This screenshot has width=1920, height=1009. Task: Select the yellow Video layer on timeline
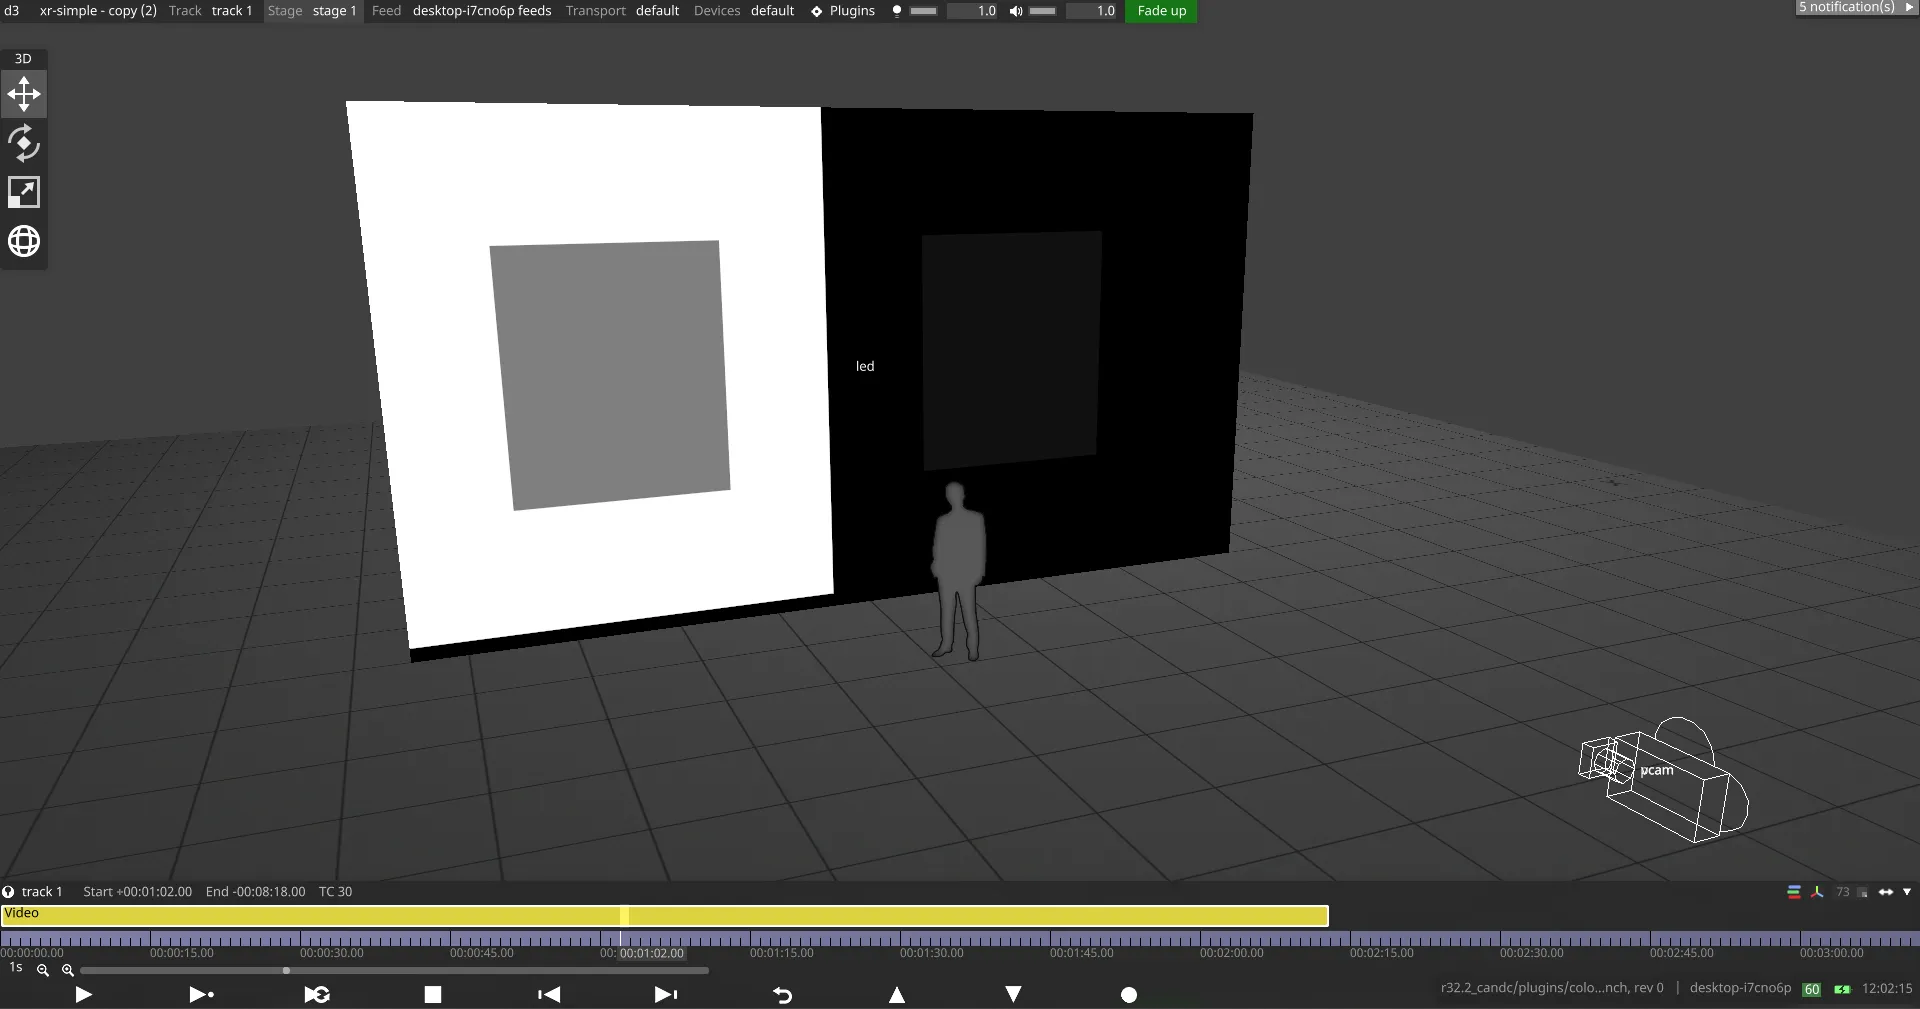tap(300, 916)
